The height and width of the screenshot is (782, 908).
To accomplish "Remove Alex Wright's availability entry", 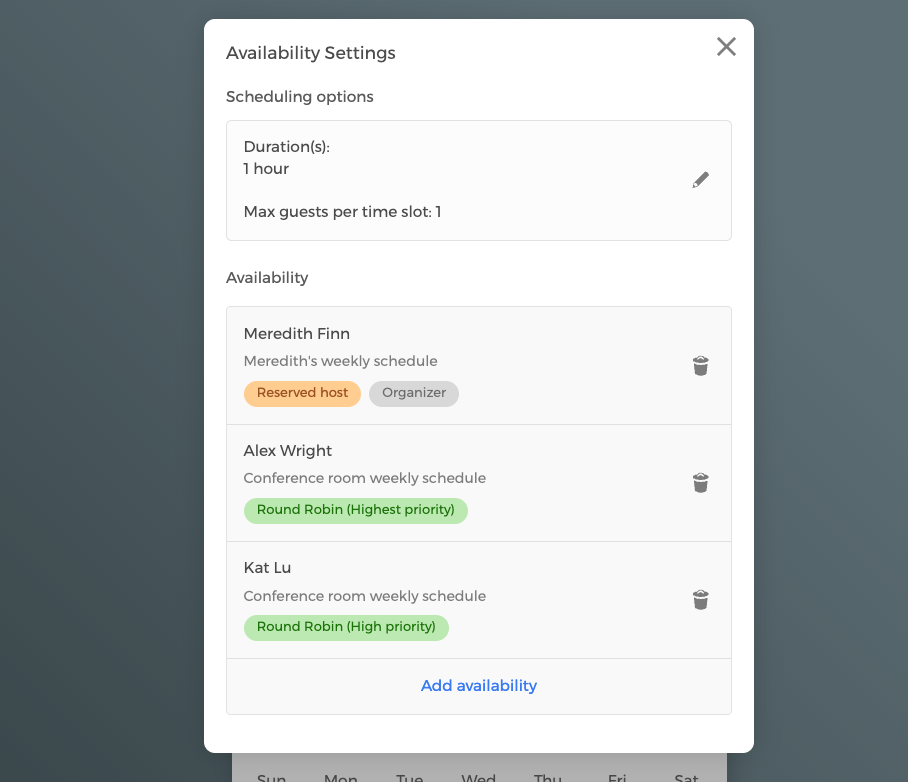I will coord(701,483).
